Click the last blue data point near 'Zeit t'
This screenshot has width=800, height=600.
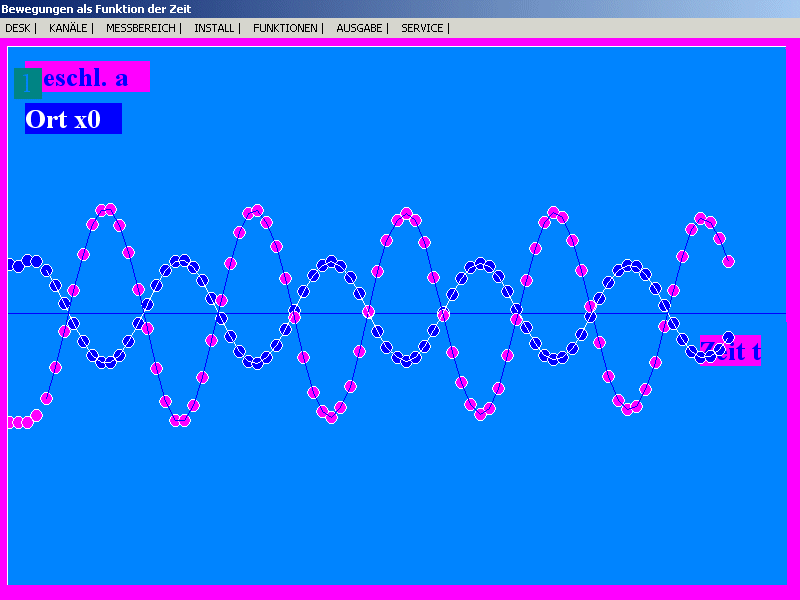[x=728, y=338]
